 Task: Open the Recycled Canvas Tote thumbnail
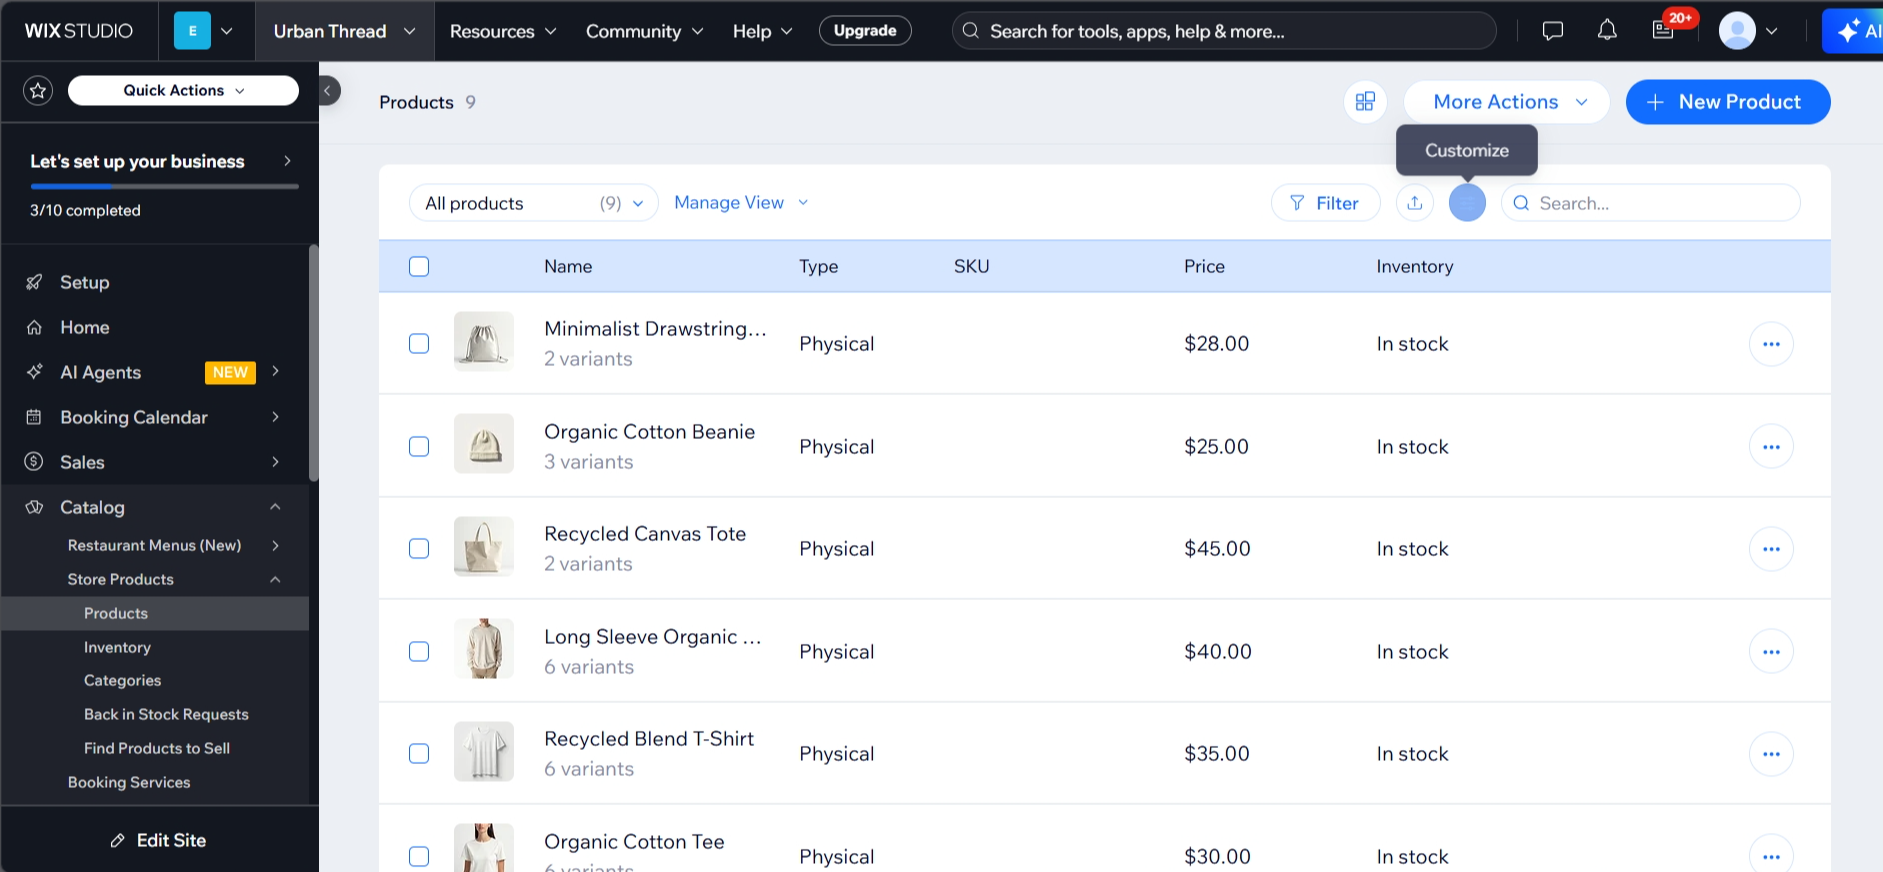[484, 546]
